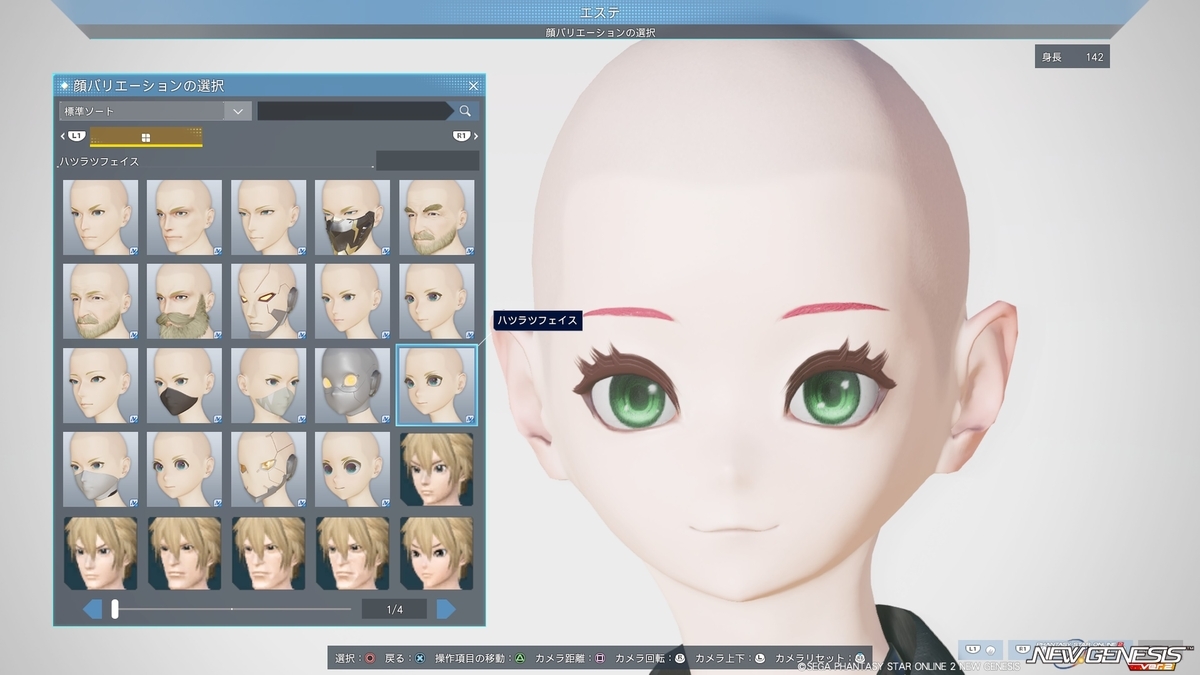This screenshot has height=675, width=1200.
Task: Select the gold grid-icon category tab
Action: 146,137
